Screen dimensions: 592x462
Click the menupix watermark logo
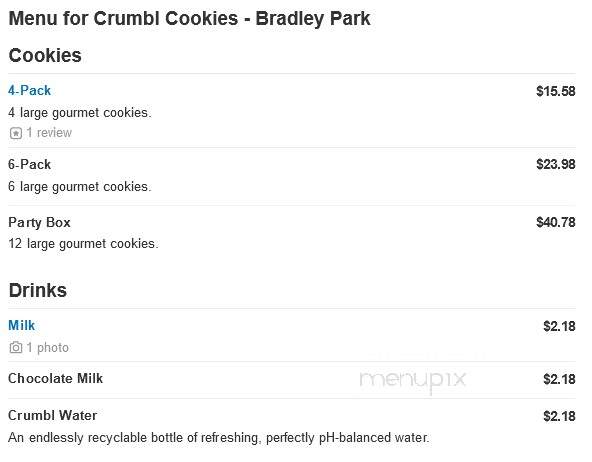[413, 379]
